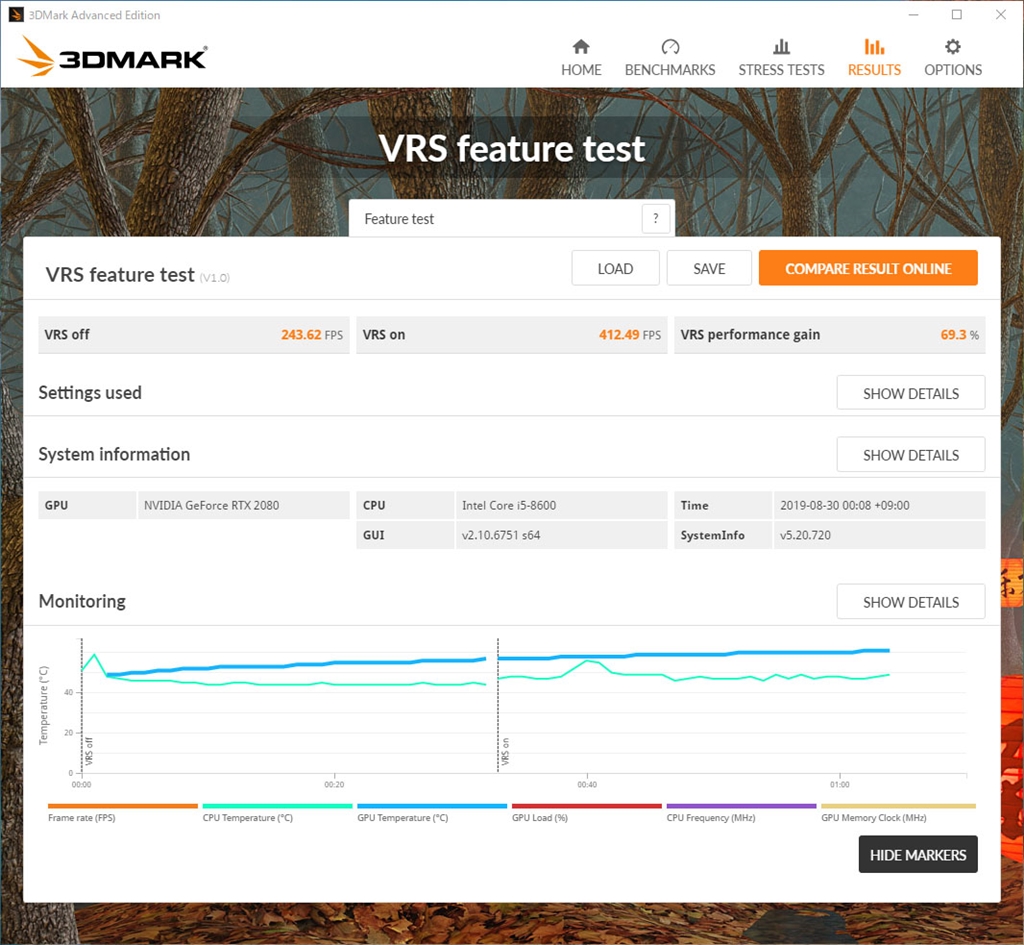Click COMPARE RESULT ONLINE
Viewport: 1024px width, 945px height.
point(868,268)
